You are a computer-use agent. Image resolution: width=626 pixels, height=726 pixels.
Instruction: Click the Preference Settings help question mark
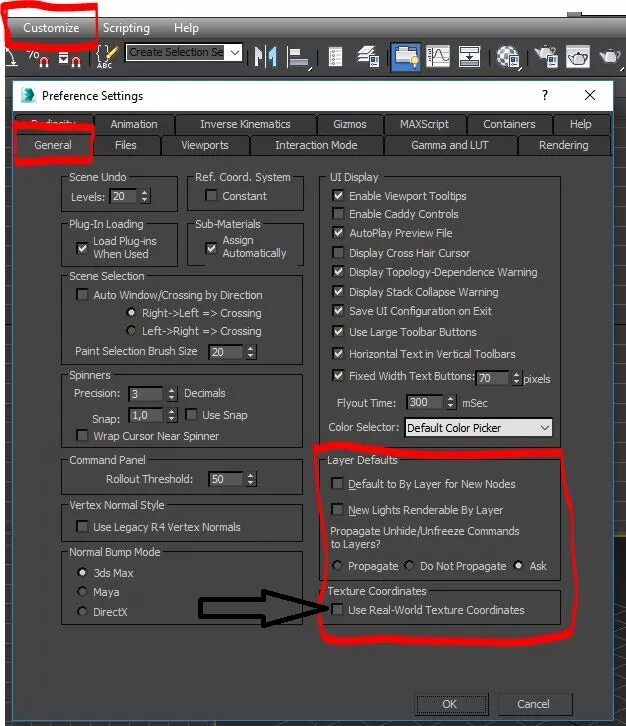point(545,95)
